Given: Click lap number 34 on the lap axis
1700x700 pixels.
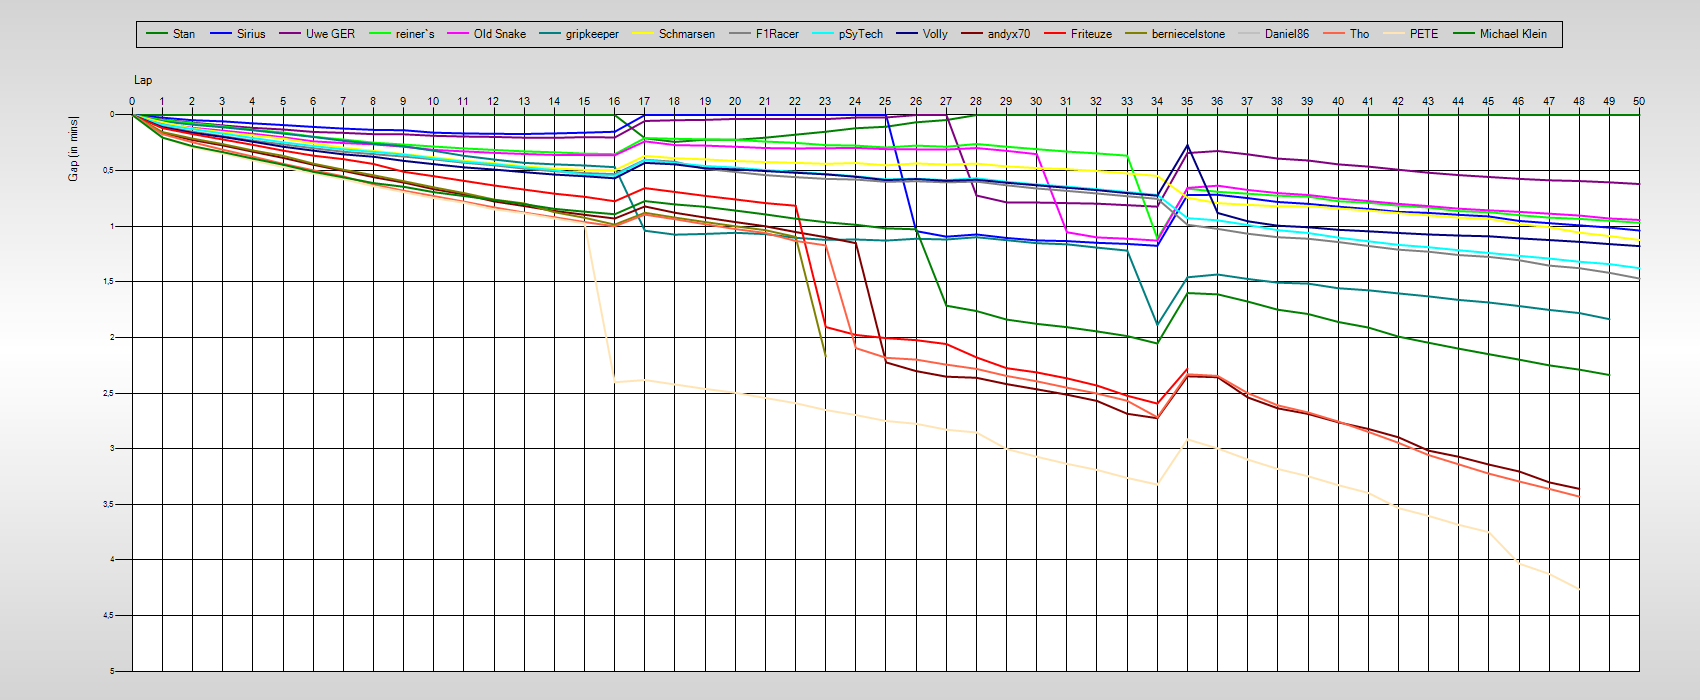Looking at the screenshot, I should [x=1157, y=101].
